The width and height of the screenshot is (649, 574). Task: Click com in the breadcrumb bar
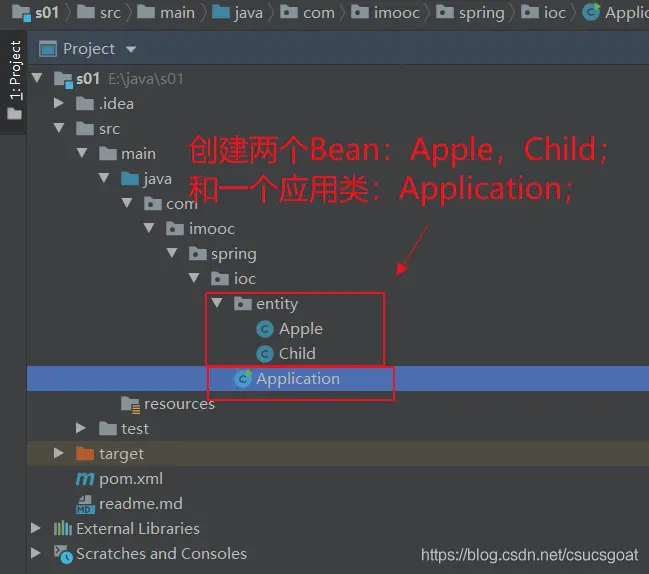pyautogui.click(x=319, y=13)
